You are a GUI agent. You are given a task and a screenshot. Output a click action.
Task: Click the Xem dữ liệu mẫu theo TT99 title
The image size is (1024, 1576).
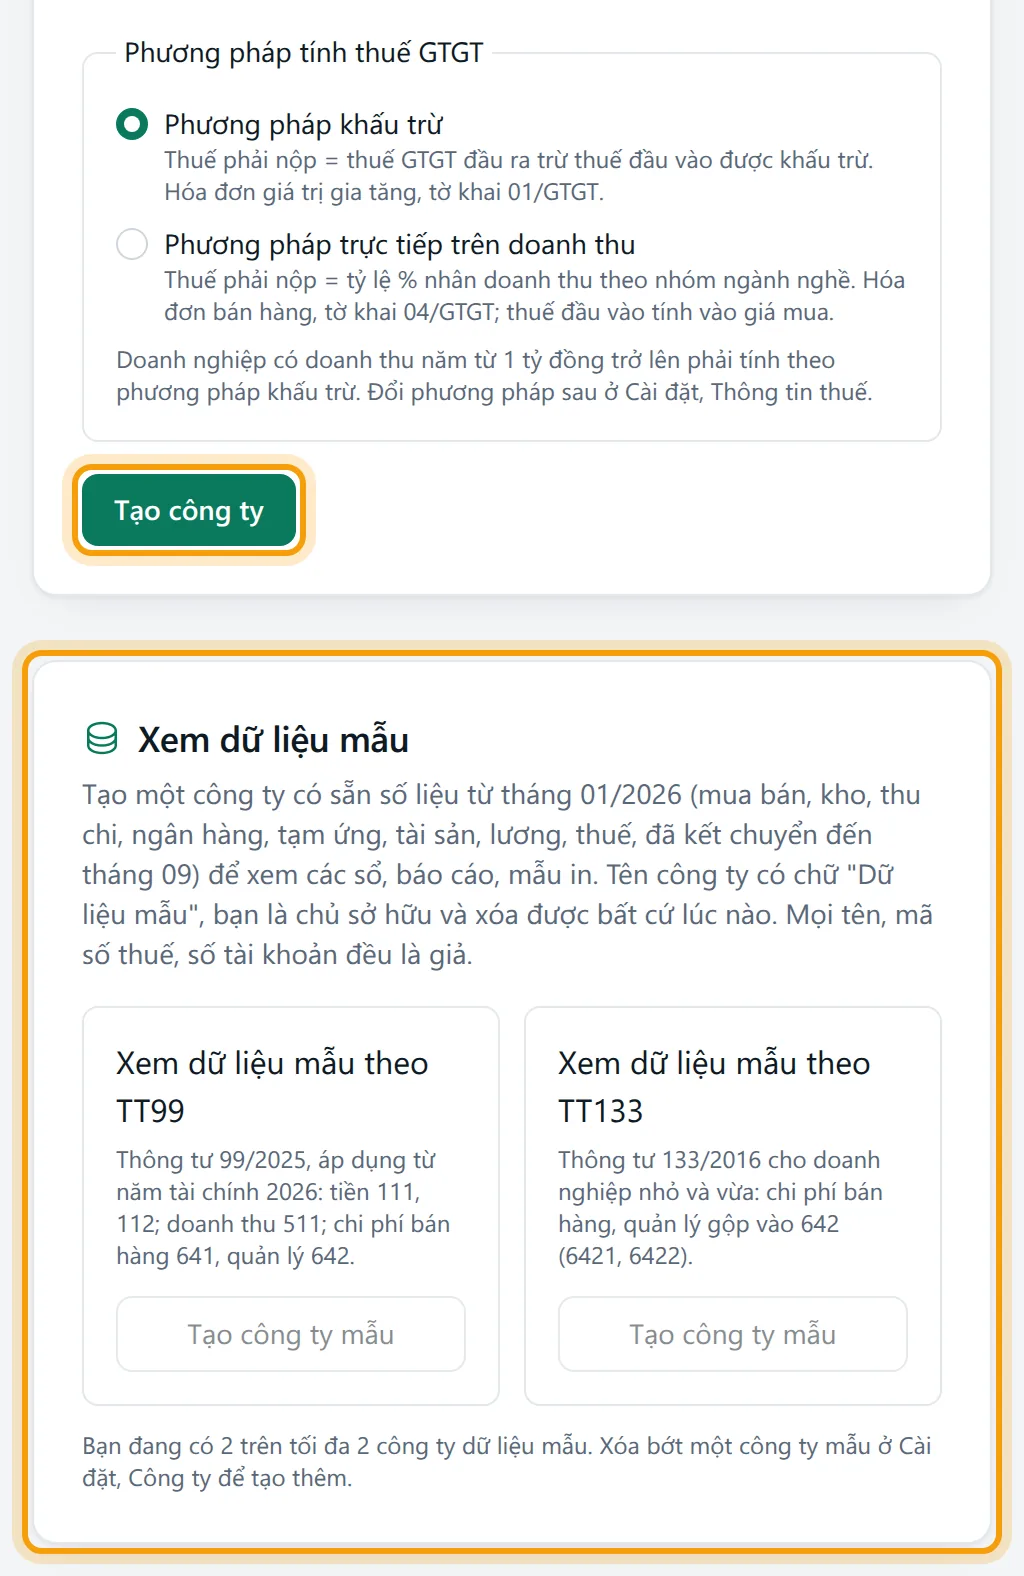272,1086
